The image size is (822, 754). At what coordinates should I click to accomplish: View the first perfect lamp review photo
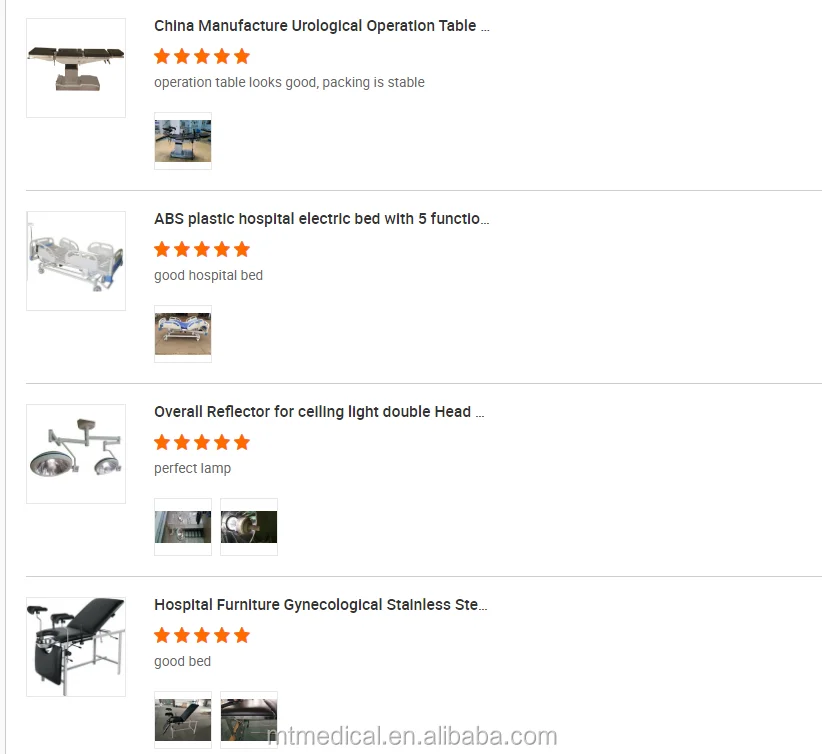point(183,527)
